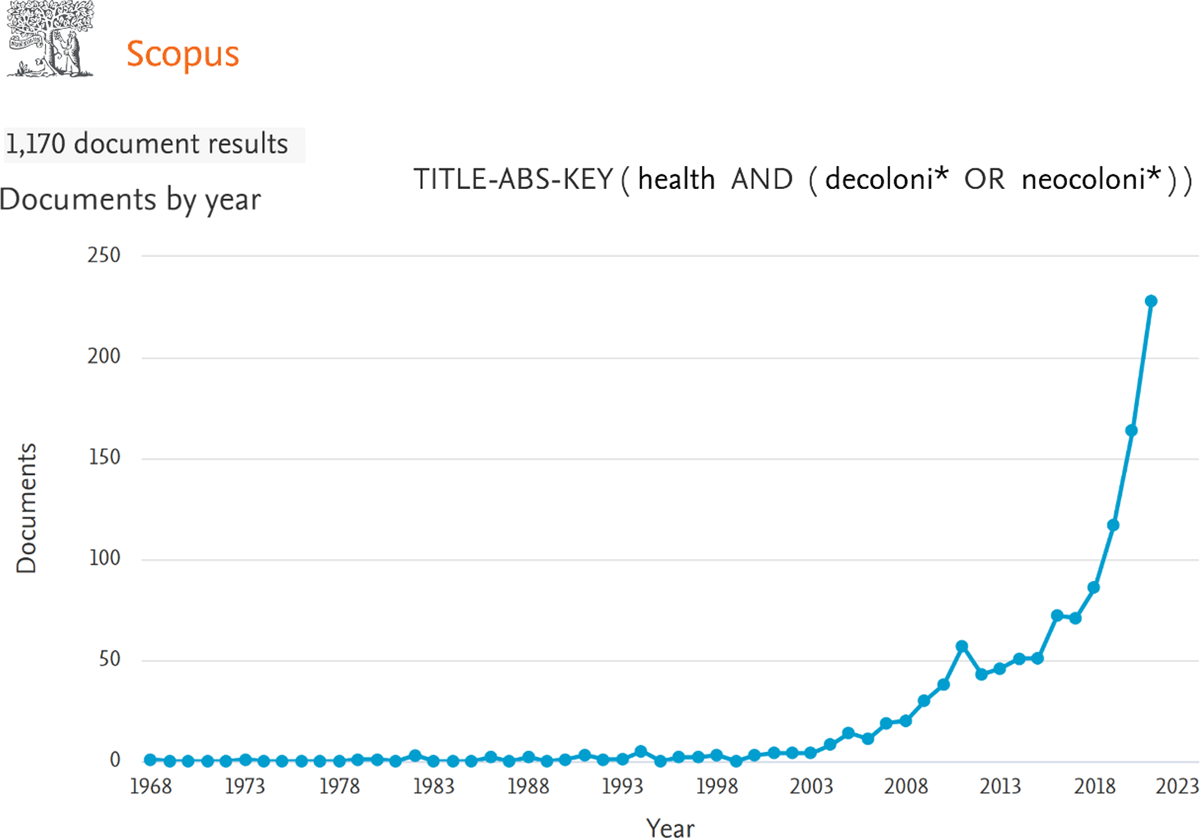Click the 2018 data point on line
The height and width of the screenshot is (838, 1200).
tap(1094, 587)
